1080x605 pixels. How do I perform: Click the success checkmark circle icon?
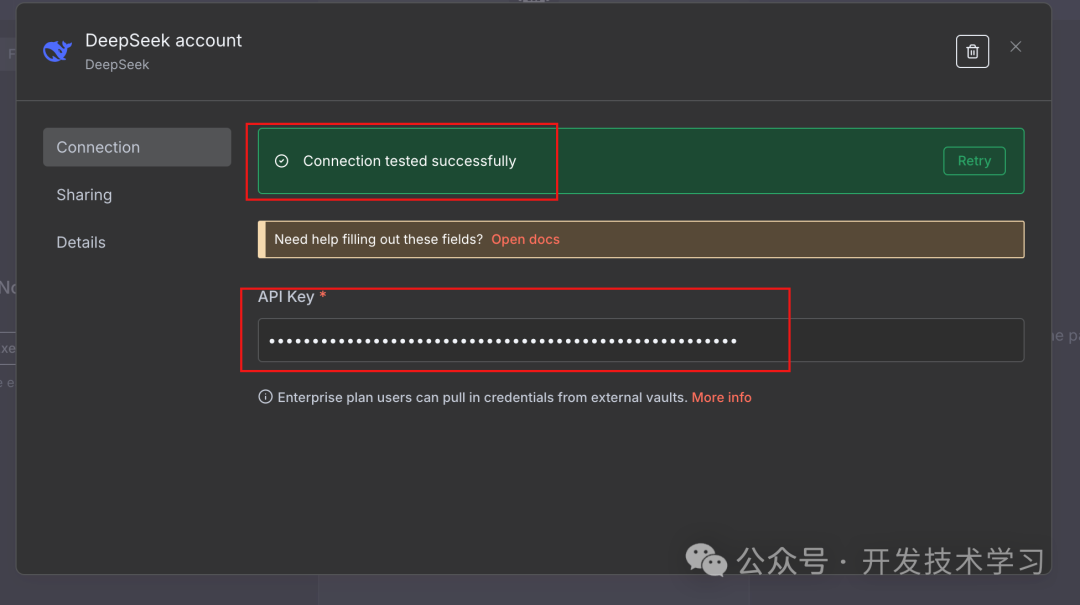(282, 161)
